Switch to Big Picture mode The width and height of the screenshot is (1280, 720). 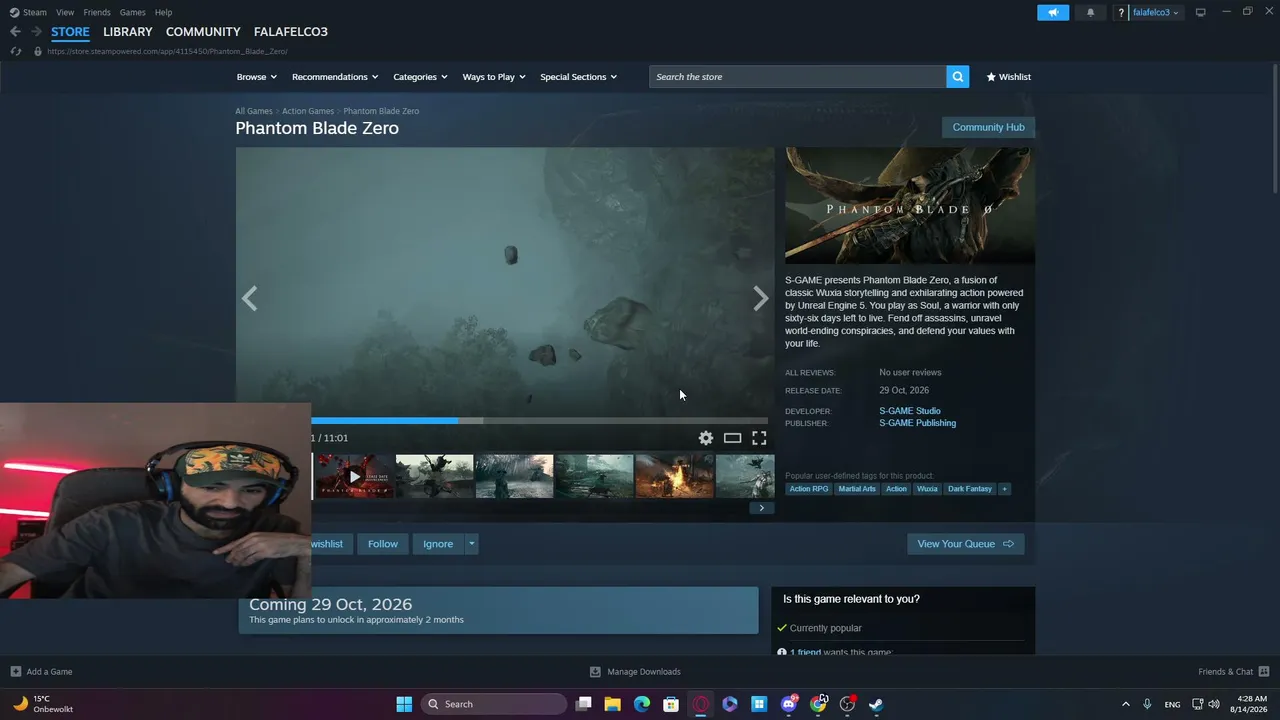1200,12
